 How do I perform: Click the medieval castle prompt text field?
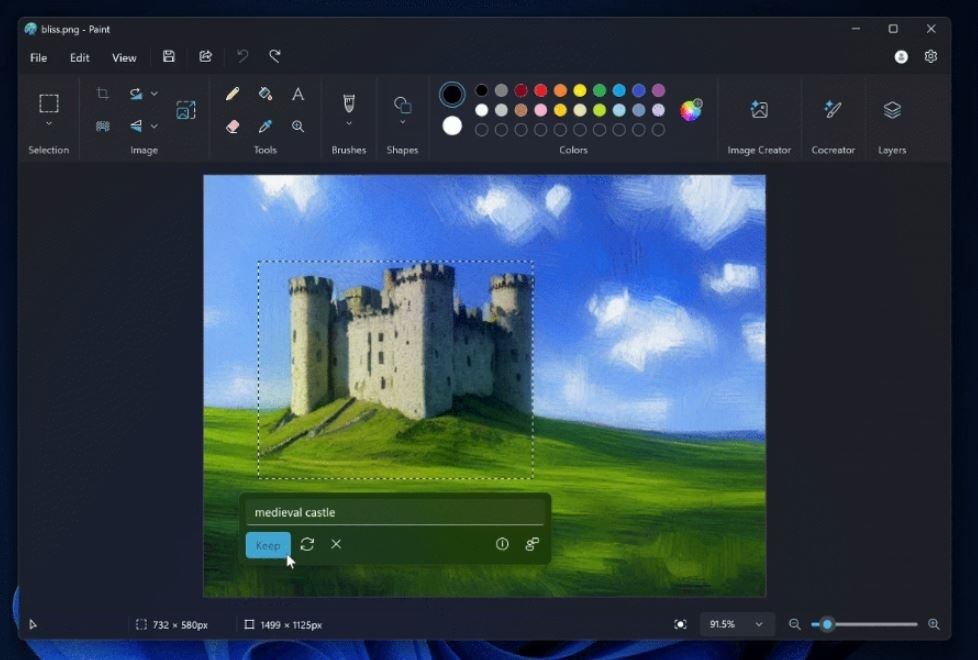point(395,512)
